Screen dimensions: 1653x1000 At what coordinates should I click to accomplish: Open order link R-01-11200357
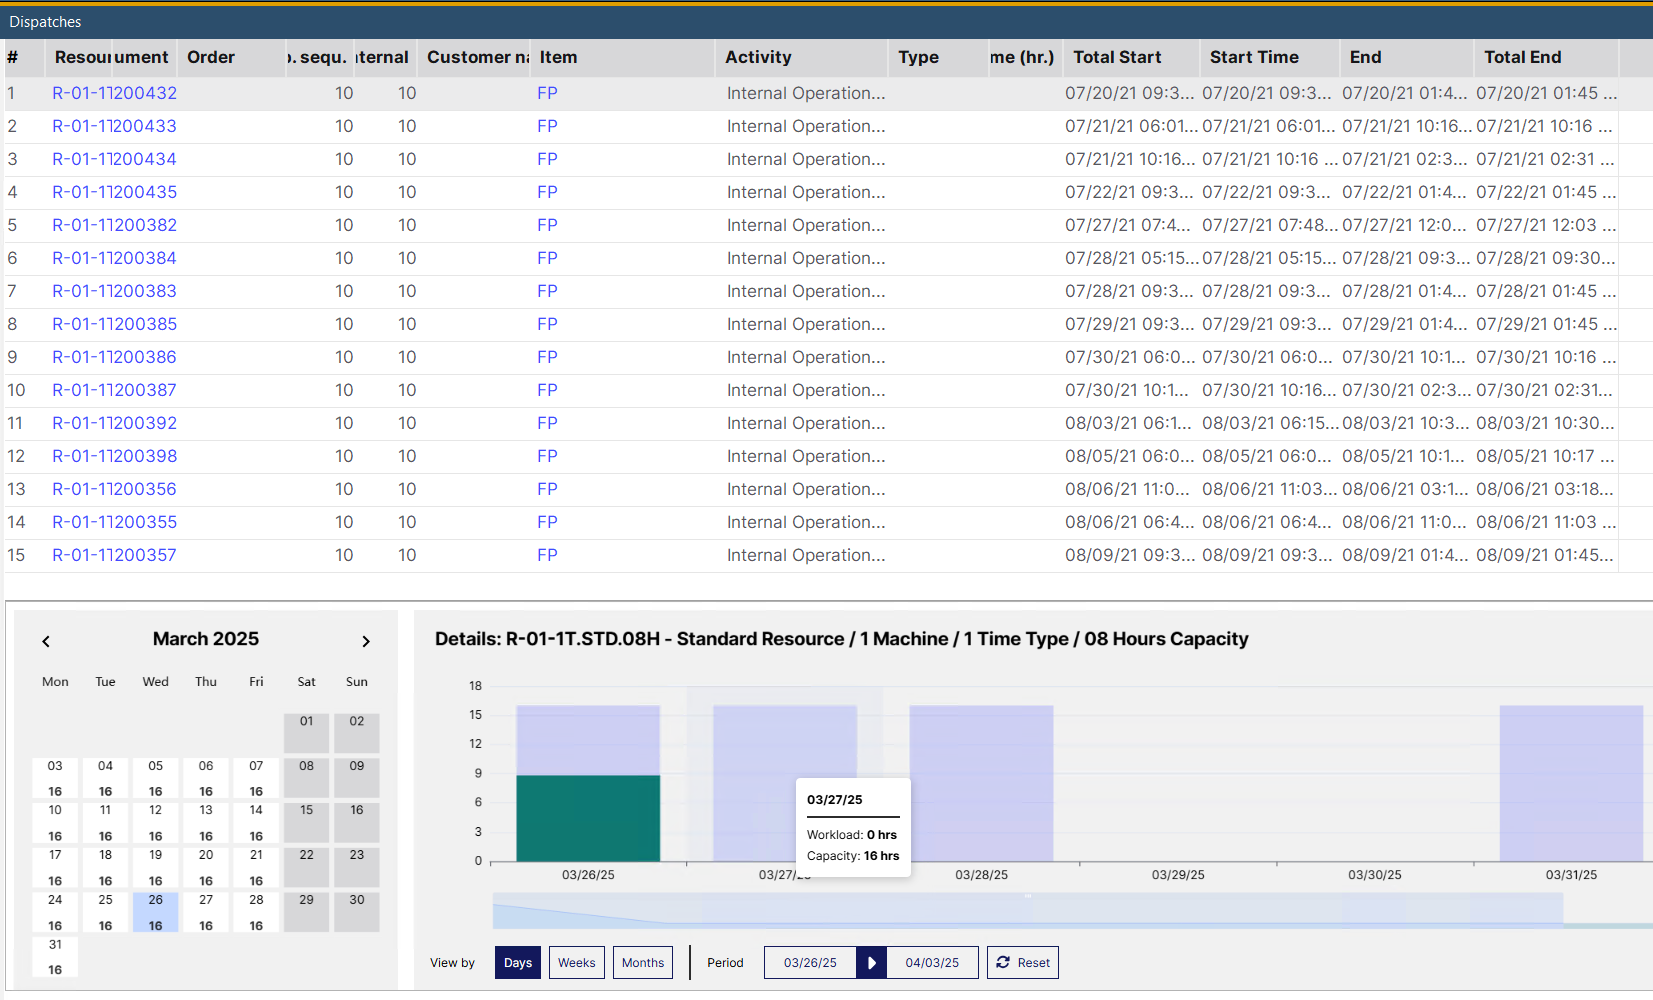(x=114, y=555)
